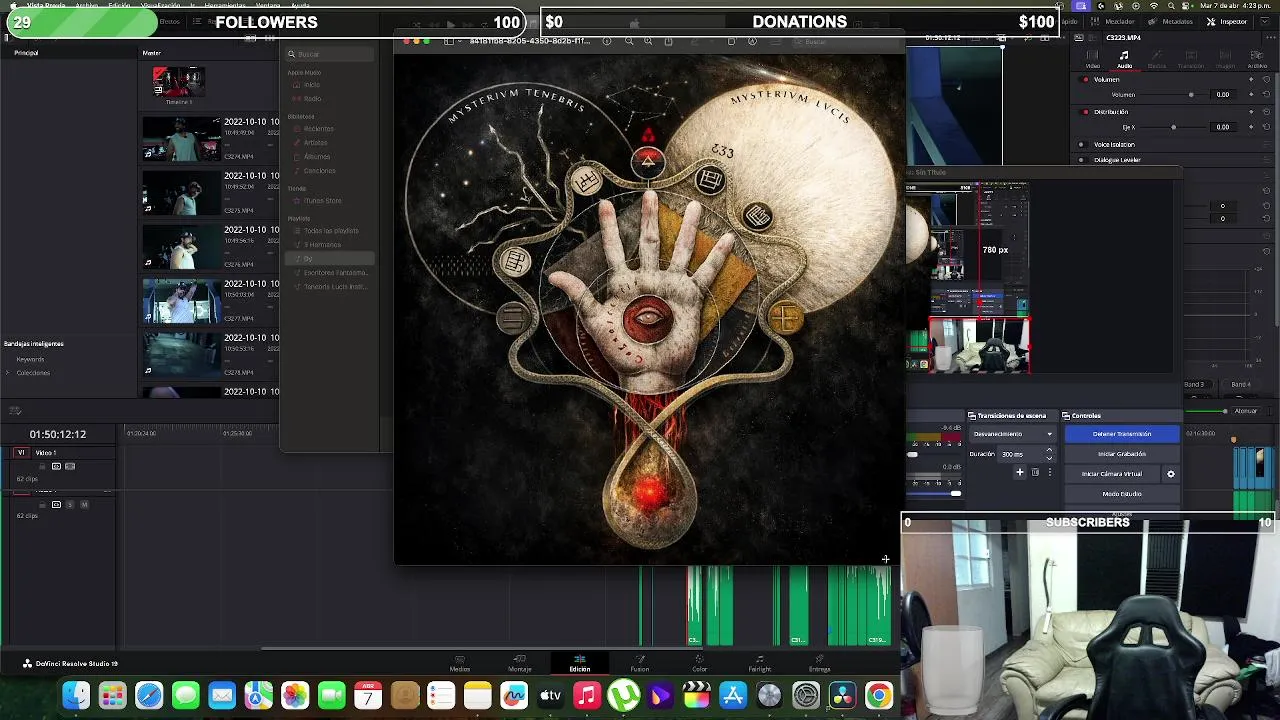Click the Atenuar button in the equalizer panel
This screenshot has width=1280, height=720.
(x=1246, y=410)
